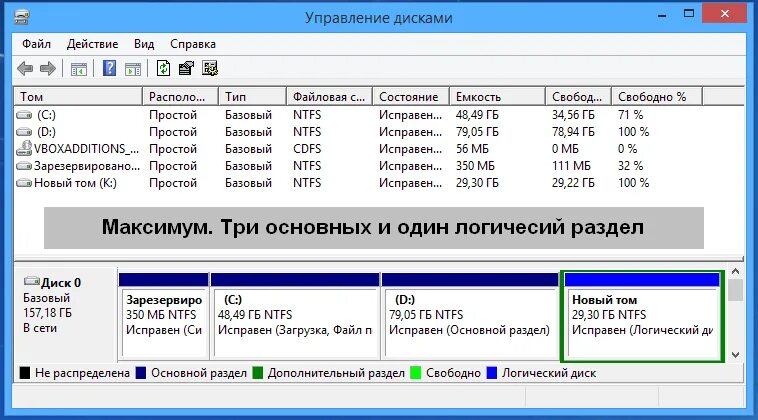Click the black Не распределена legend swatch
Viewport: 758px width, 420px height.
25,373
